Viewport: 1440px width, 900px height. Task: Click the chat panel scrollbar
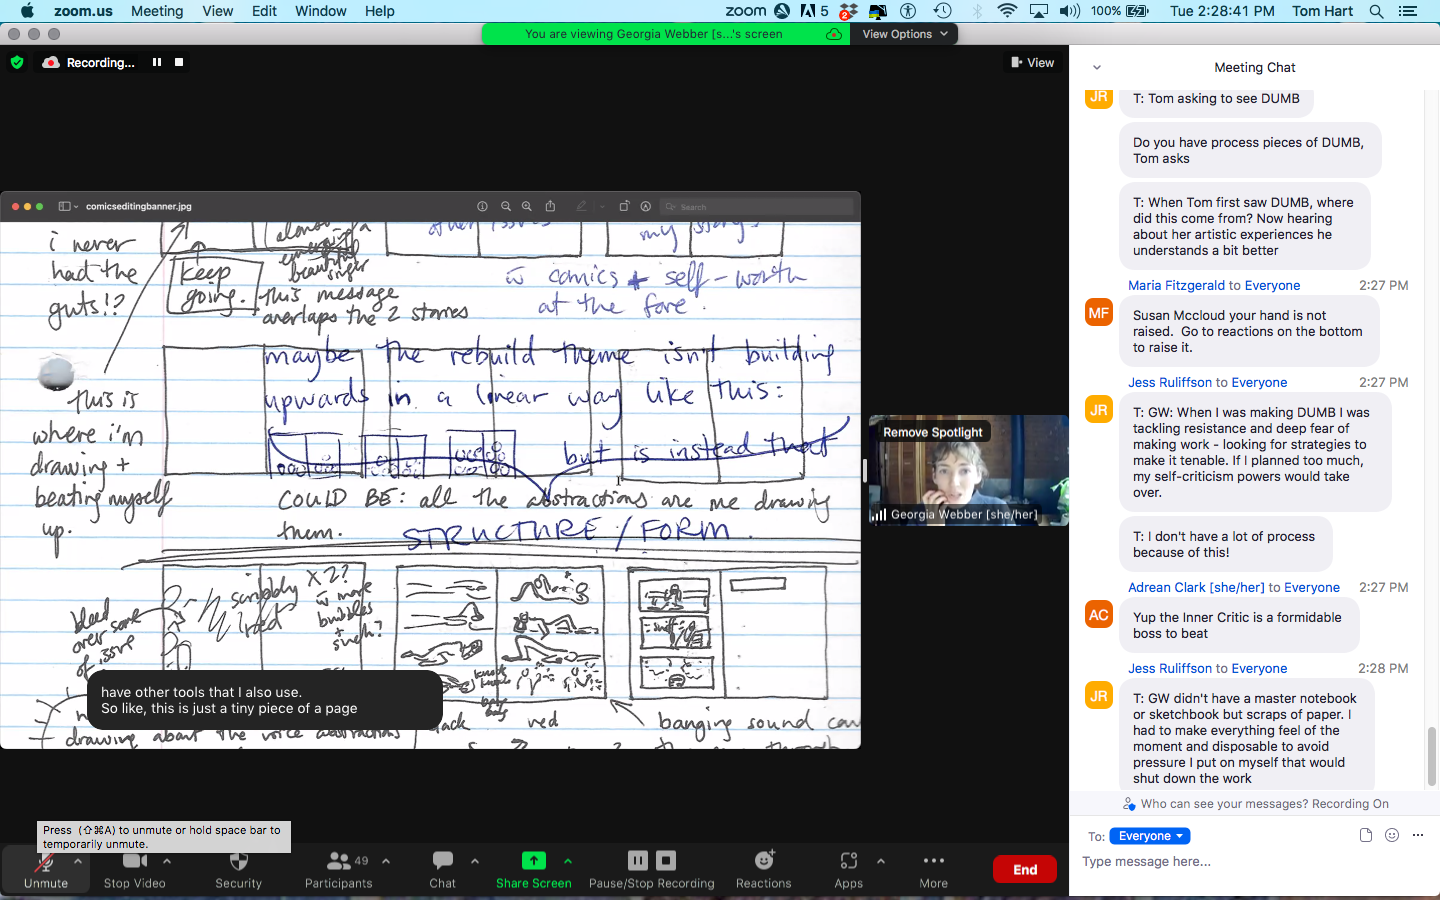pyautogui.click(x=1432, y=756)
